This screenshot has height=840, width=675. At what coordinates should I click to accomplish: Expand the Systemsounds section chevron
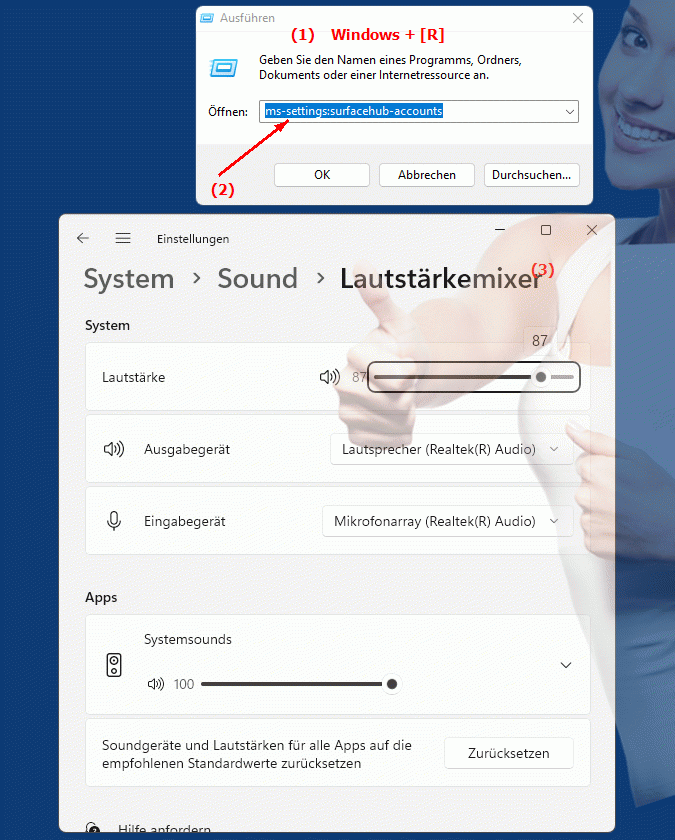pos(566,665)
